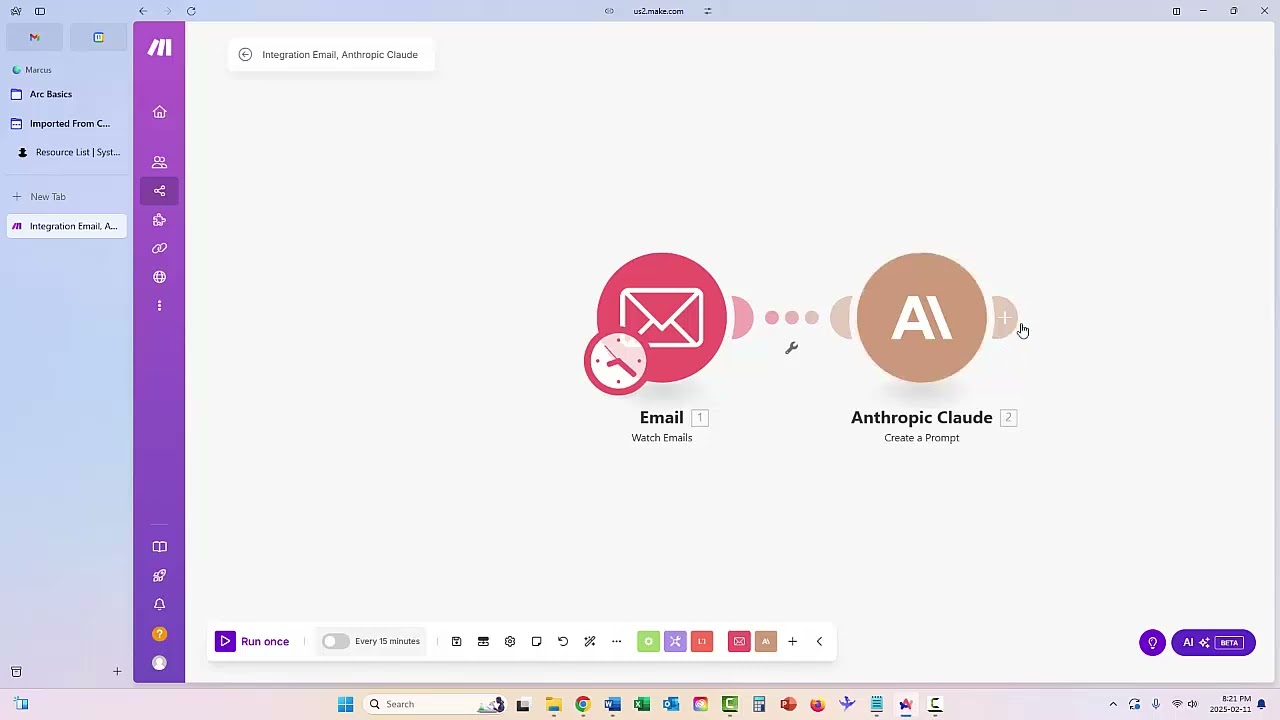Open Templates puzzle icon in sidebar
Viewport: 1280px width, 720px height.
pyautogui.click(x=159, y=220)
